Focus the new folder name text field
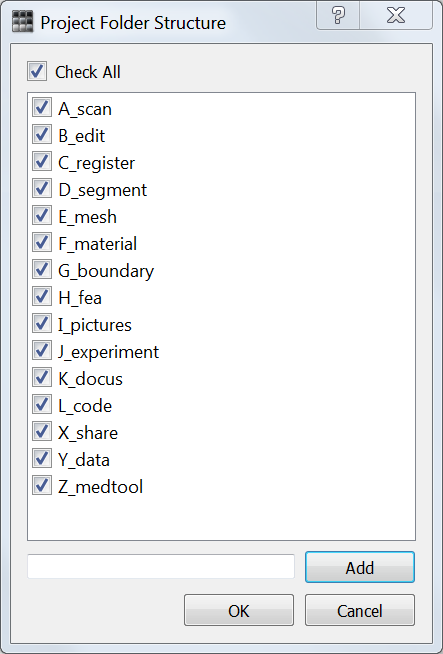443x654 pixels. point(161,566)
